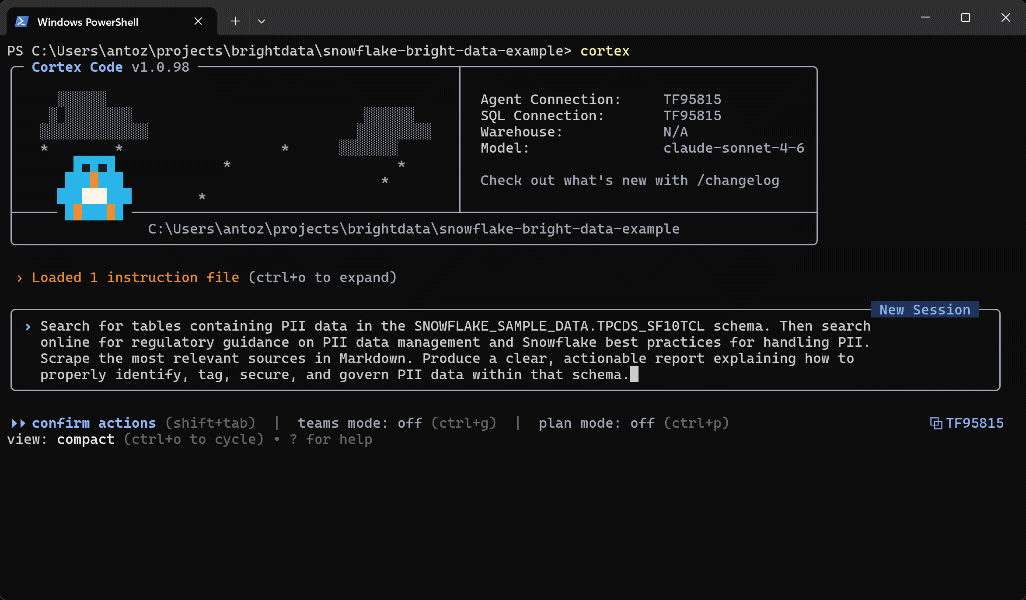Click the Warehouse N/A value
Viewport: 1026px width, 600px height.
pyautogui.click(x=675, y=132)
